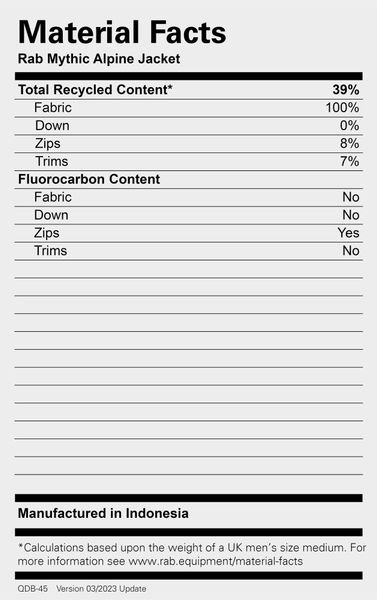Click the Material Facts heading

[122, 33]
